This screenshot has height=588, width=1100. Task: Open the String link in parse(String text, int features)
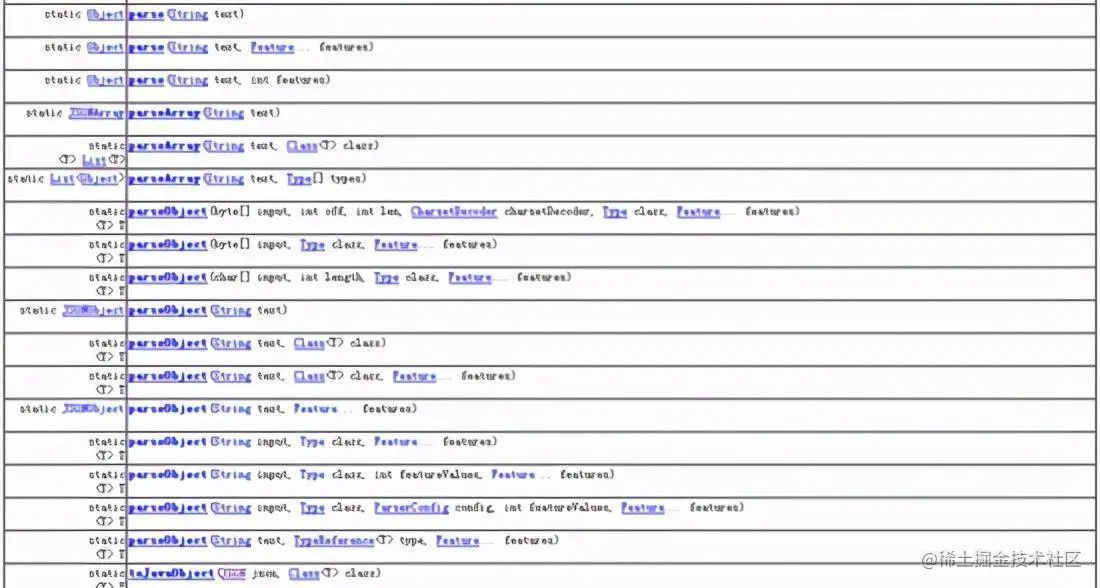pyautogui.click(x=188, y=81)
